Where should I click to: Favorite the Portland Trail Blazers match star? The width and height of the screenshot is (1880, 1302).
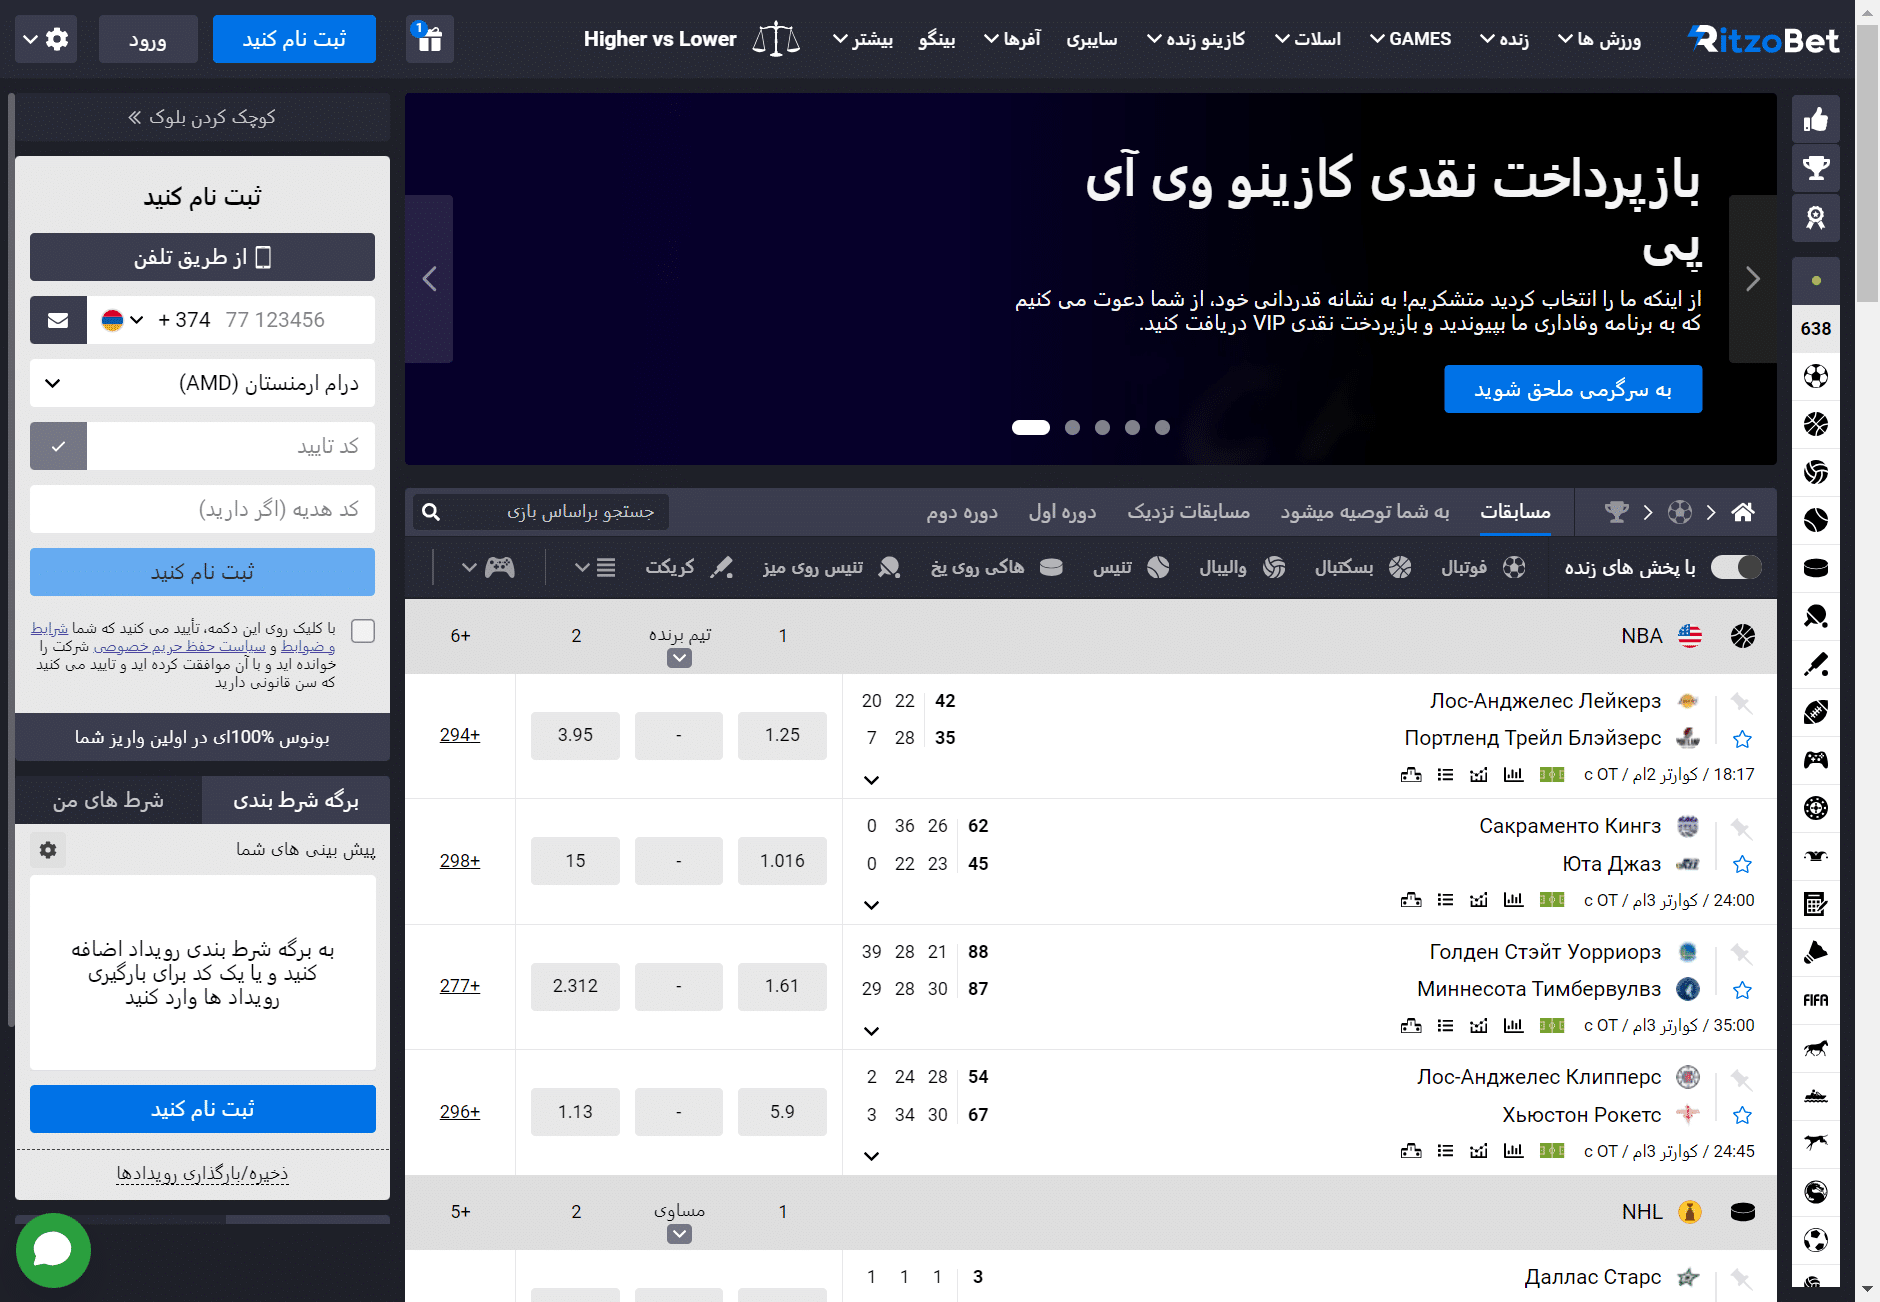pyautogui.click(x=1742, y=739)
